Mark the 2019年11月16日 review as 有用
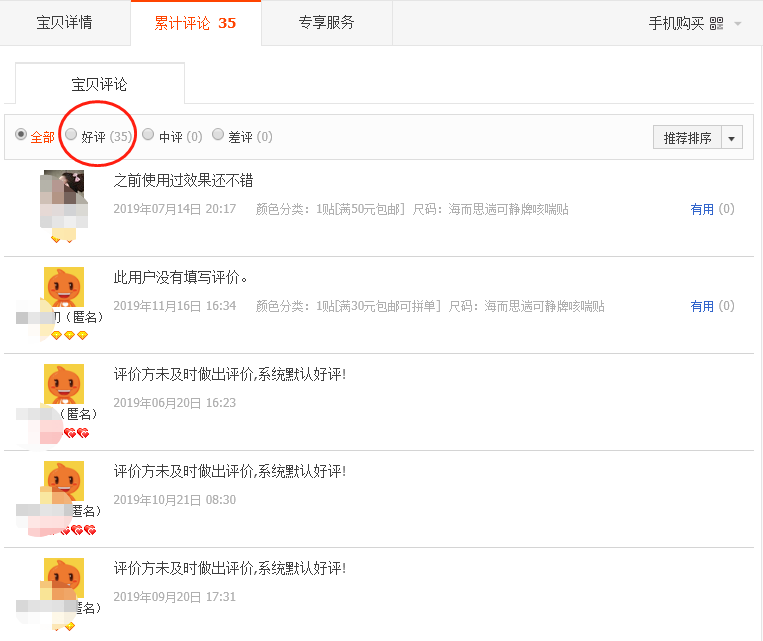Screen dimensions: 763x641 (702, 306)
